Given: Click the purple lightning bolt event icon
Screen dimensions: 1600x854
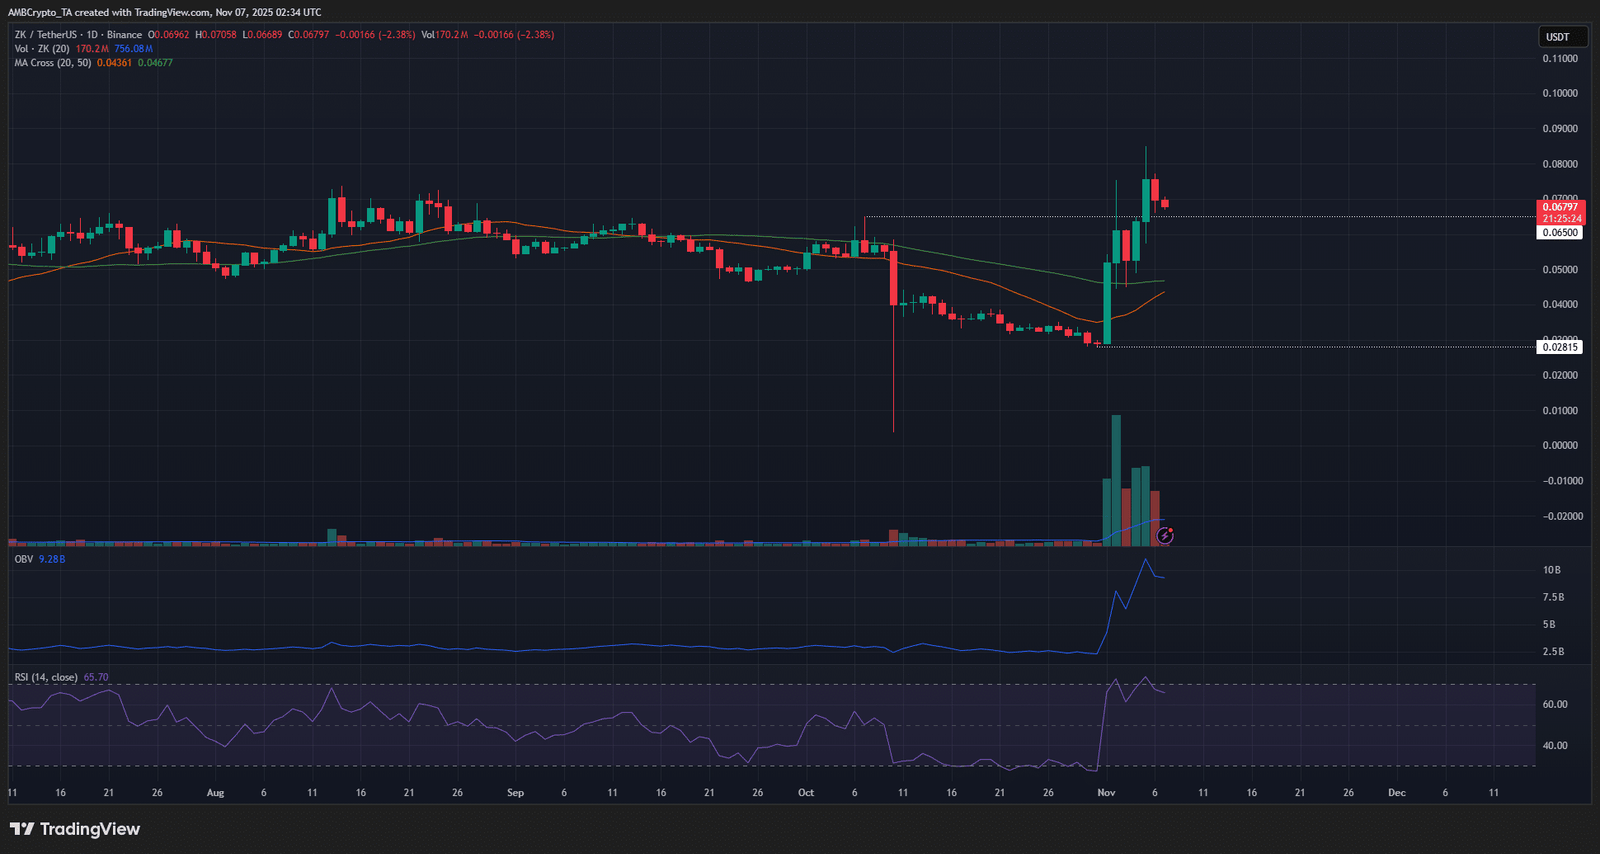Looking at the screenshot, I should coord(1165,536).
